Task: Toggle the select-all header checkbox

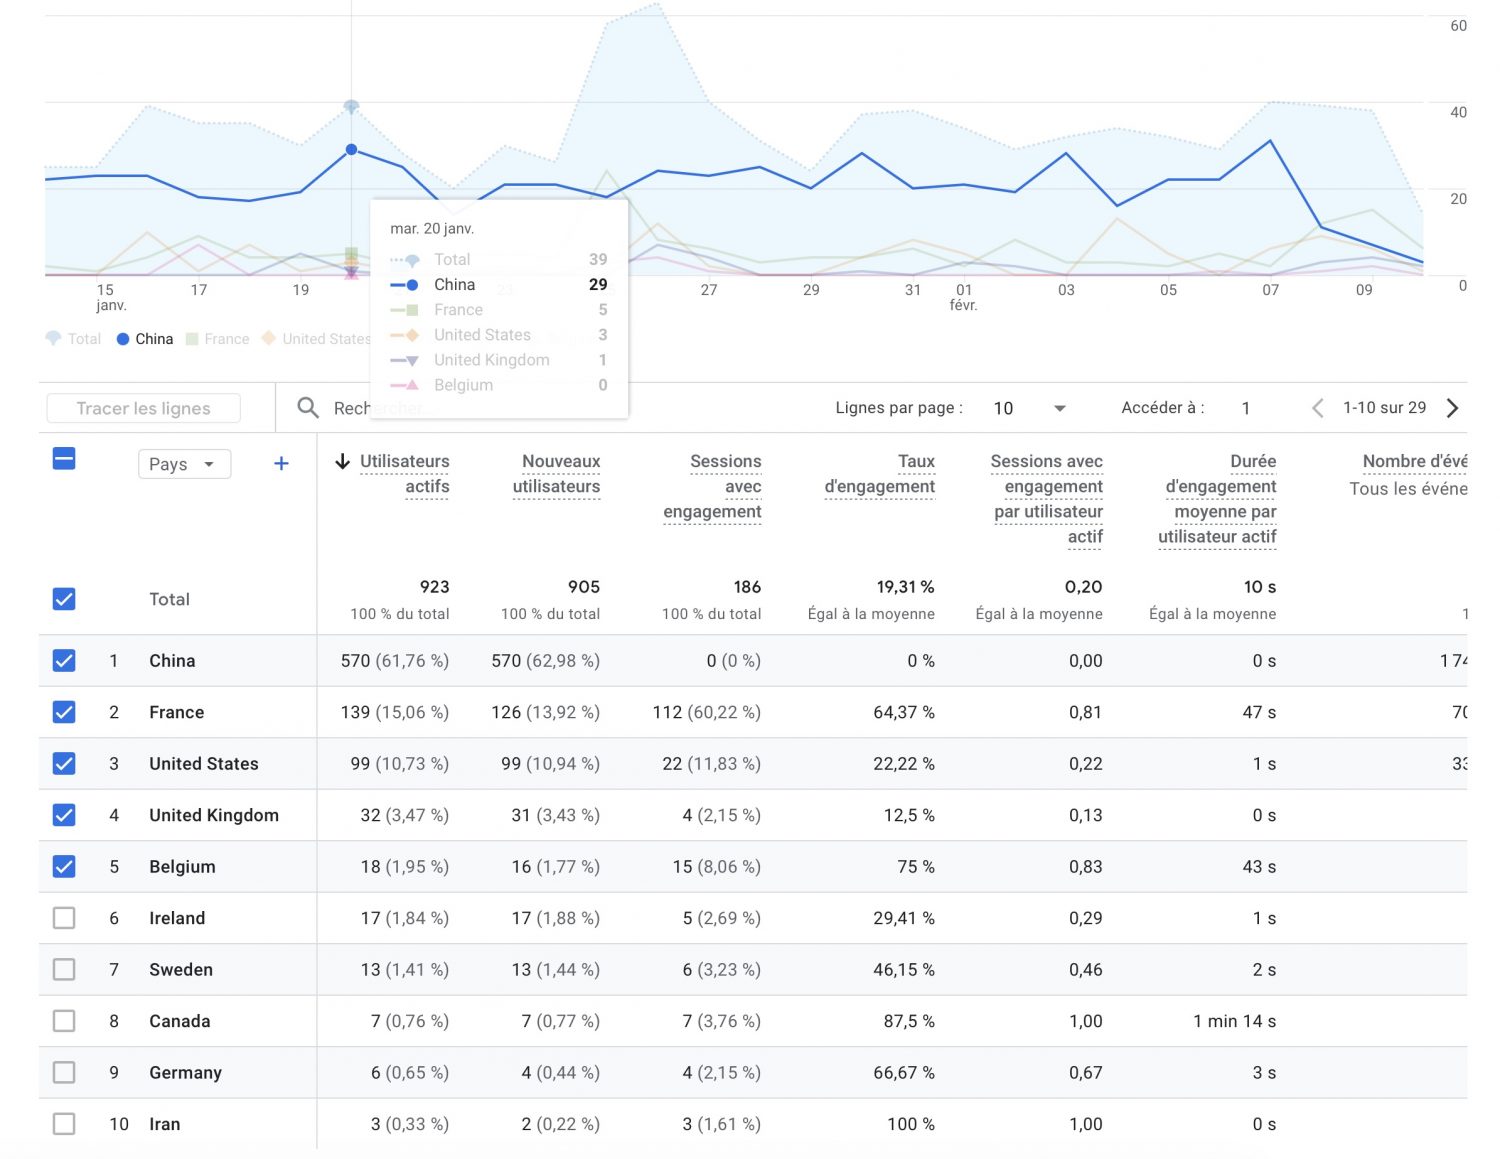Action: [x=64, y=460]
